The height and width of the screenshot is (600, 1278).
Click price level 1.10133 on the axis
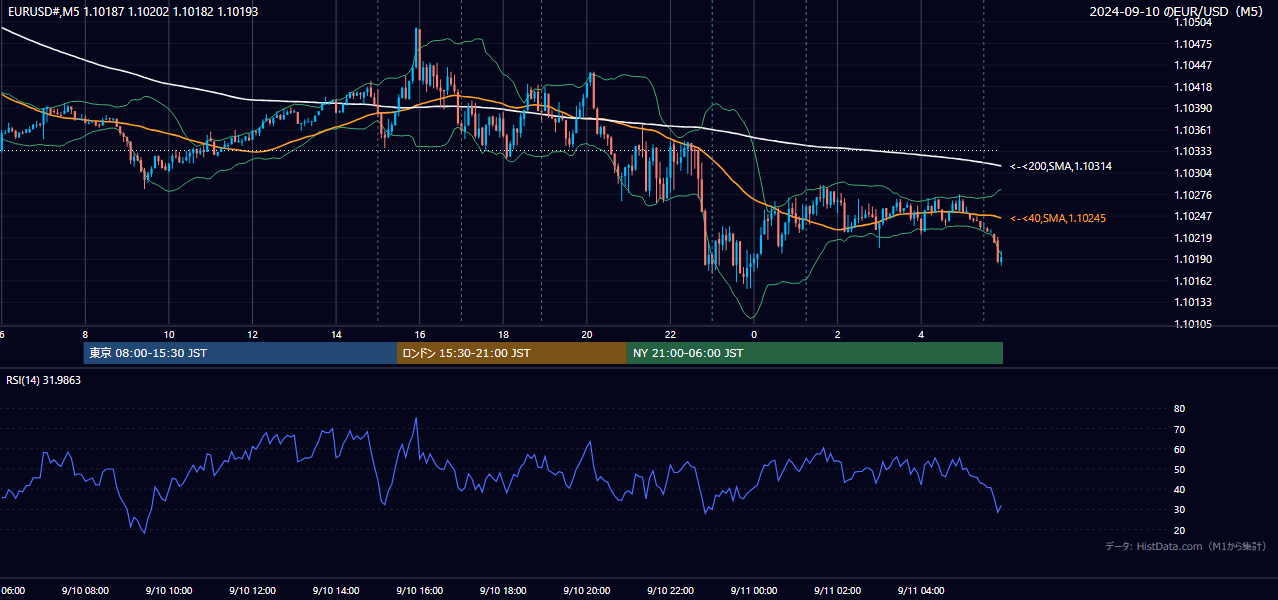1193,302
